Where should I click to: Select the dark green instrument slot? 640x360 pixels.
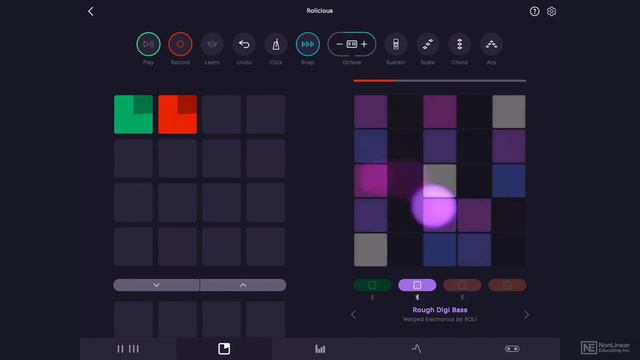tap(372, 285)
